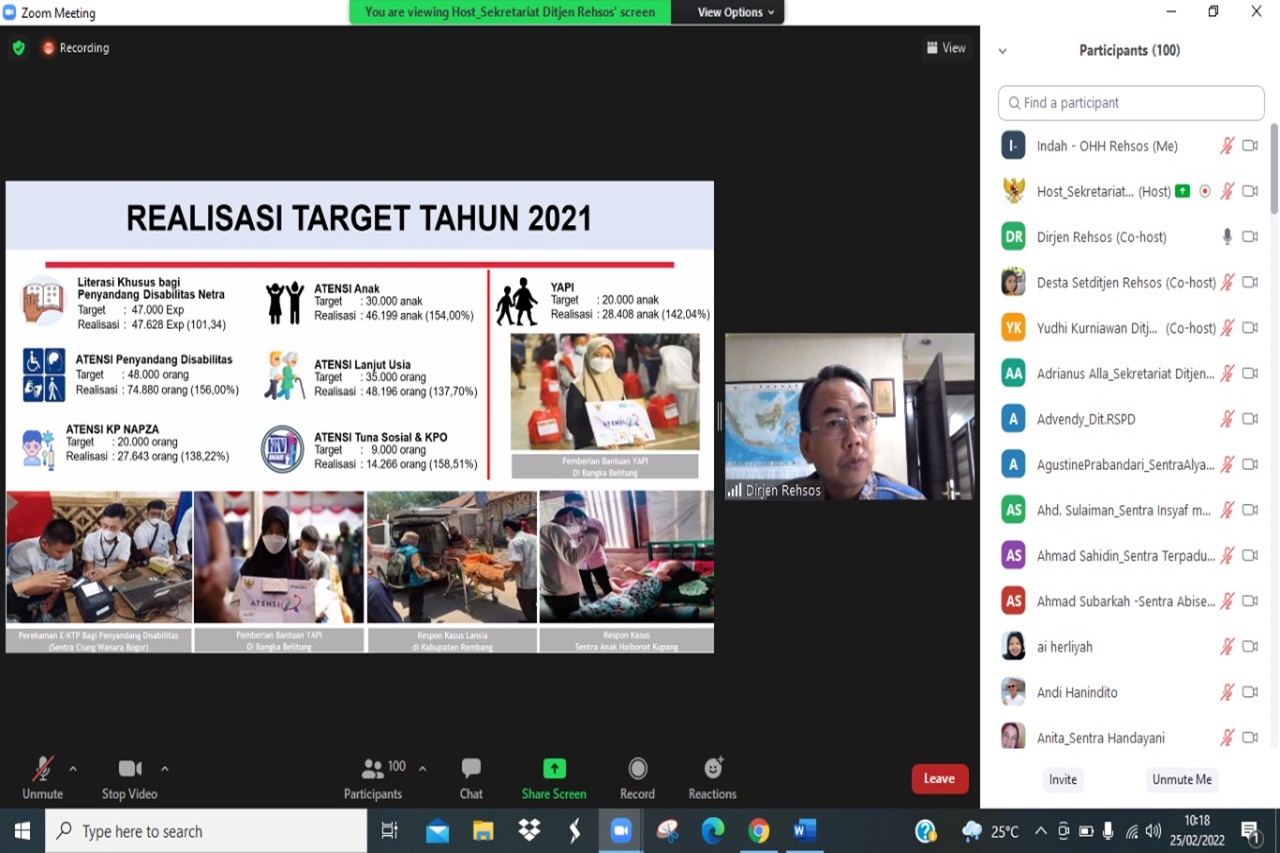The height and width of the screenshot is (853, 1280).
Task: Open the Reactions menu
Action: 712,779
